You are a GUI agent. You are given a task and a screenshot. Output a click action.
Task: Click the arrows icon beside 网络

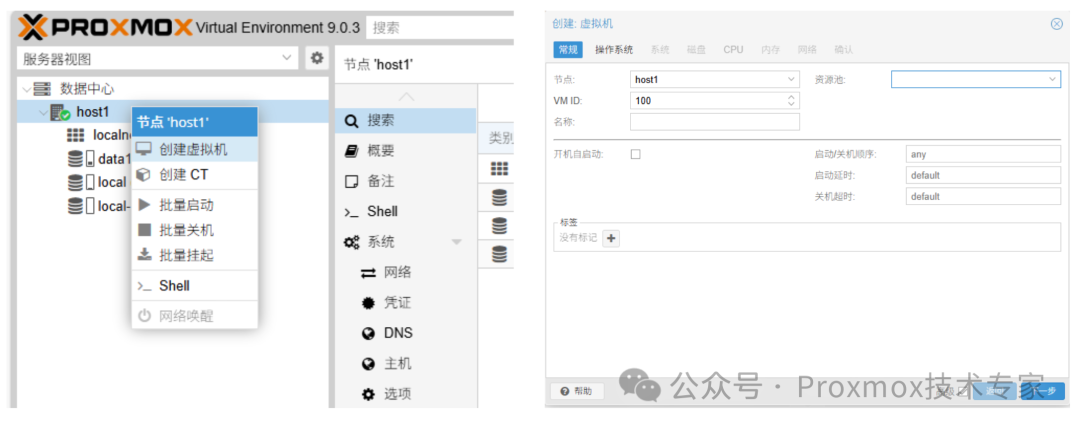[x=368, y=273]
